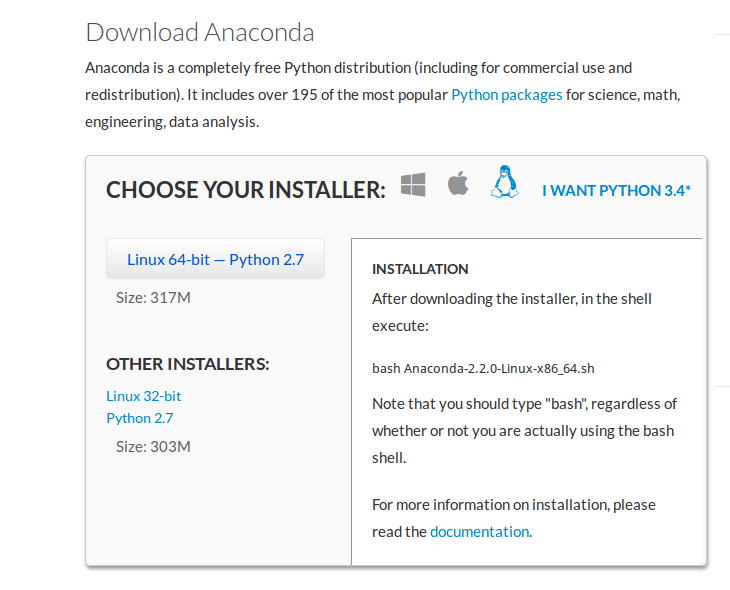
Task: Select the Apple macOS installer icon
Action: point(458,183)
